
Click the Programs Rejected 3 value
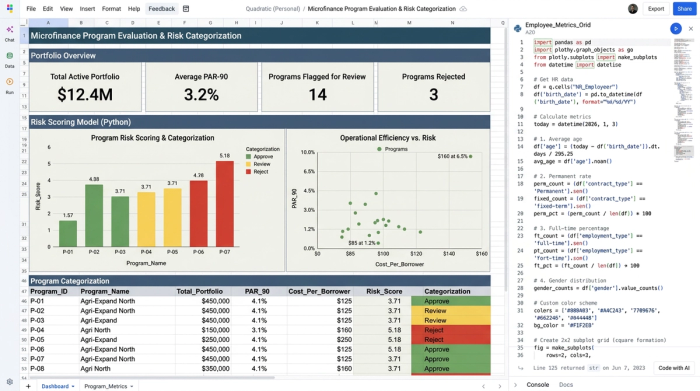(x=433, y=95)
